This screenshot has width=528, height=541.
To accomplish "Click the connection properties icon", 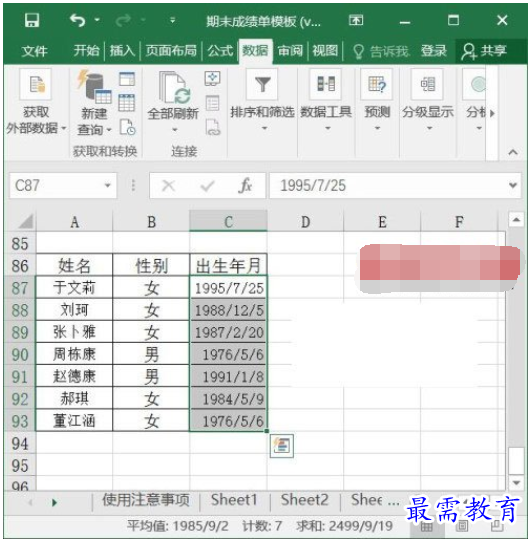I will (212, 103).
